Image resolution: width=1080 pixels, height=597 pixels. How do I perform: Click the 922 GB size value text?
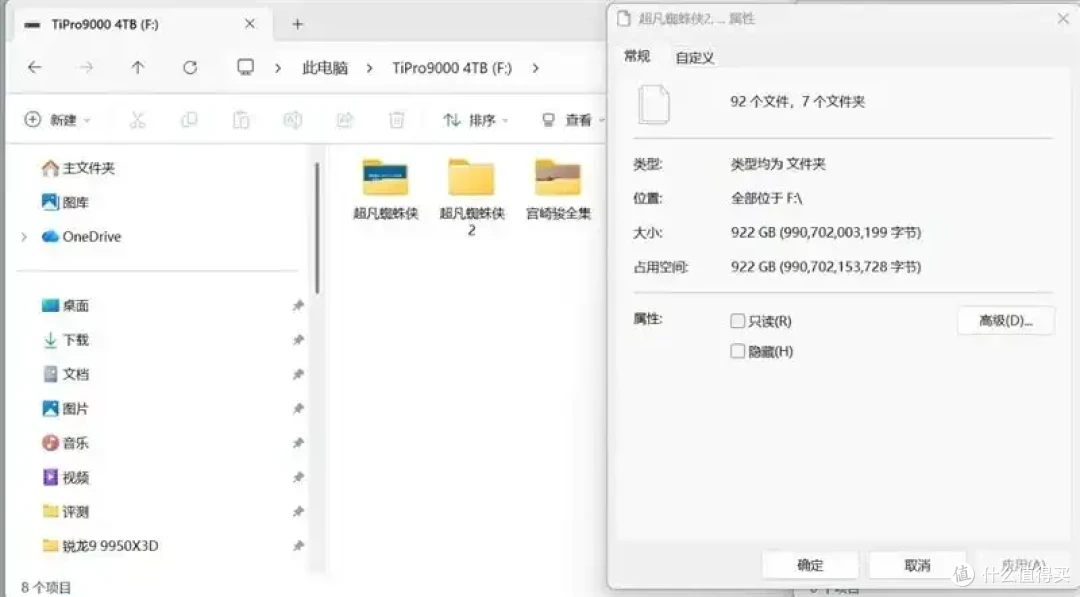[826, 233]
